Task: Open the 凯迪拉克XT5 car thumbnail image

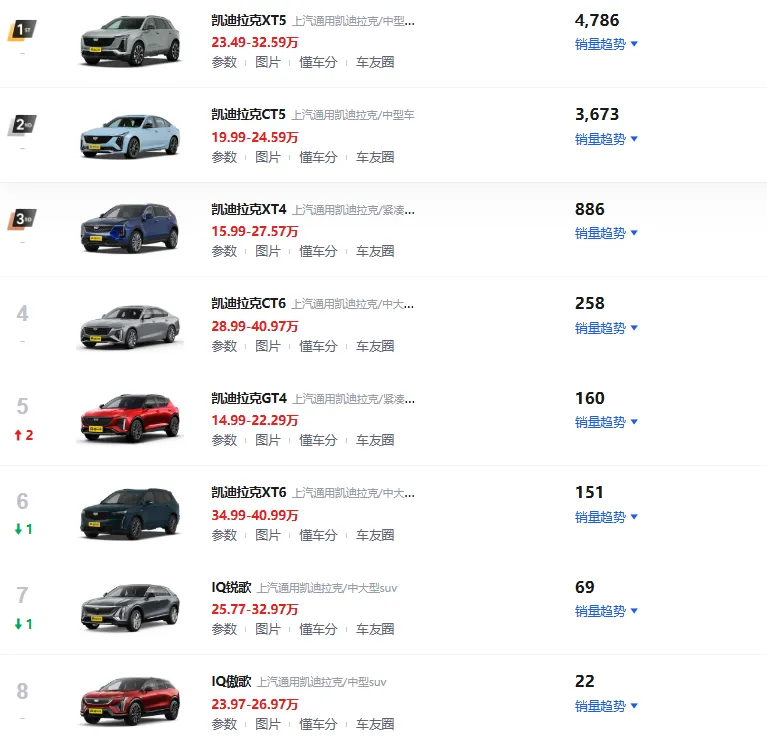Action: pos(130,41)
